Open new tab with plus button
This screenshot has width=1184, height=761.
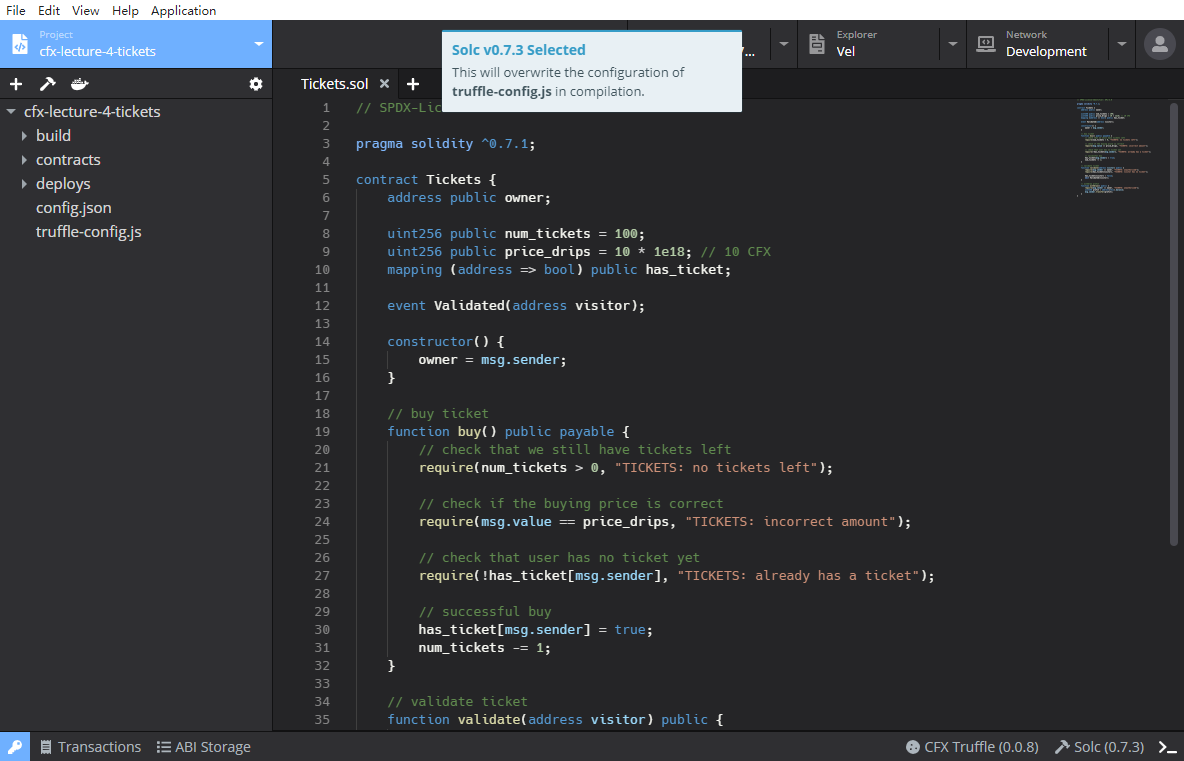[x=413, y=84]
